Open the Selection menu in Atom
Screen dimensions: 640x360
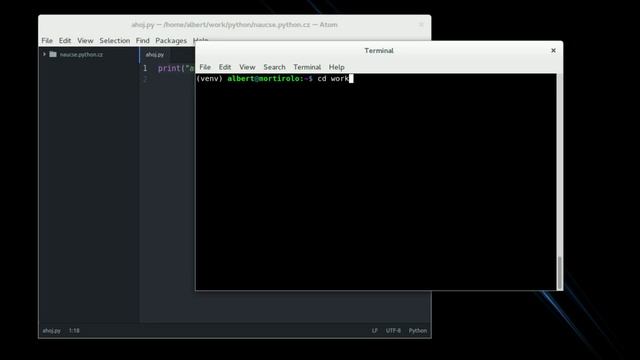pos(115,40)
